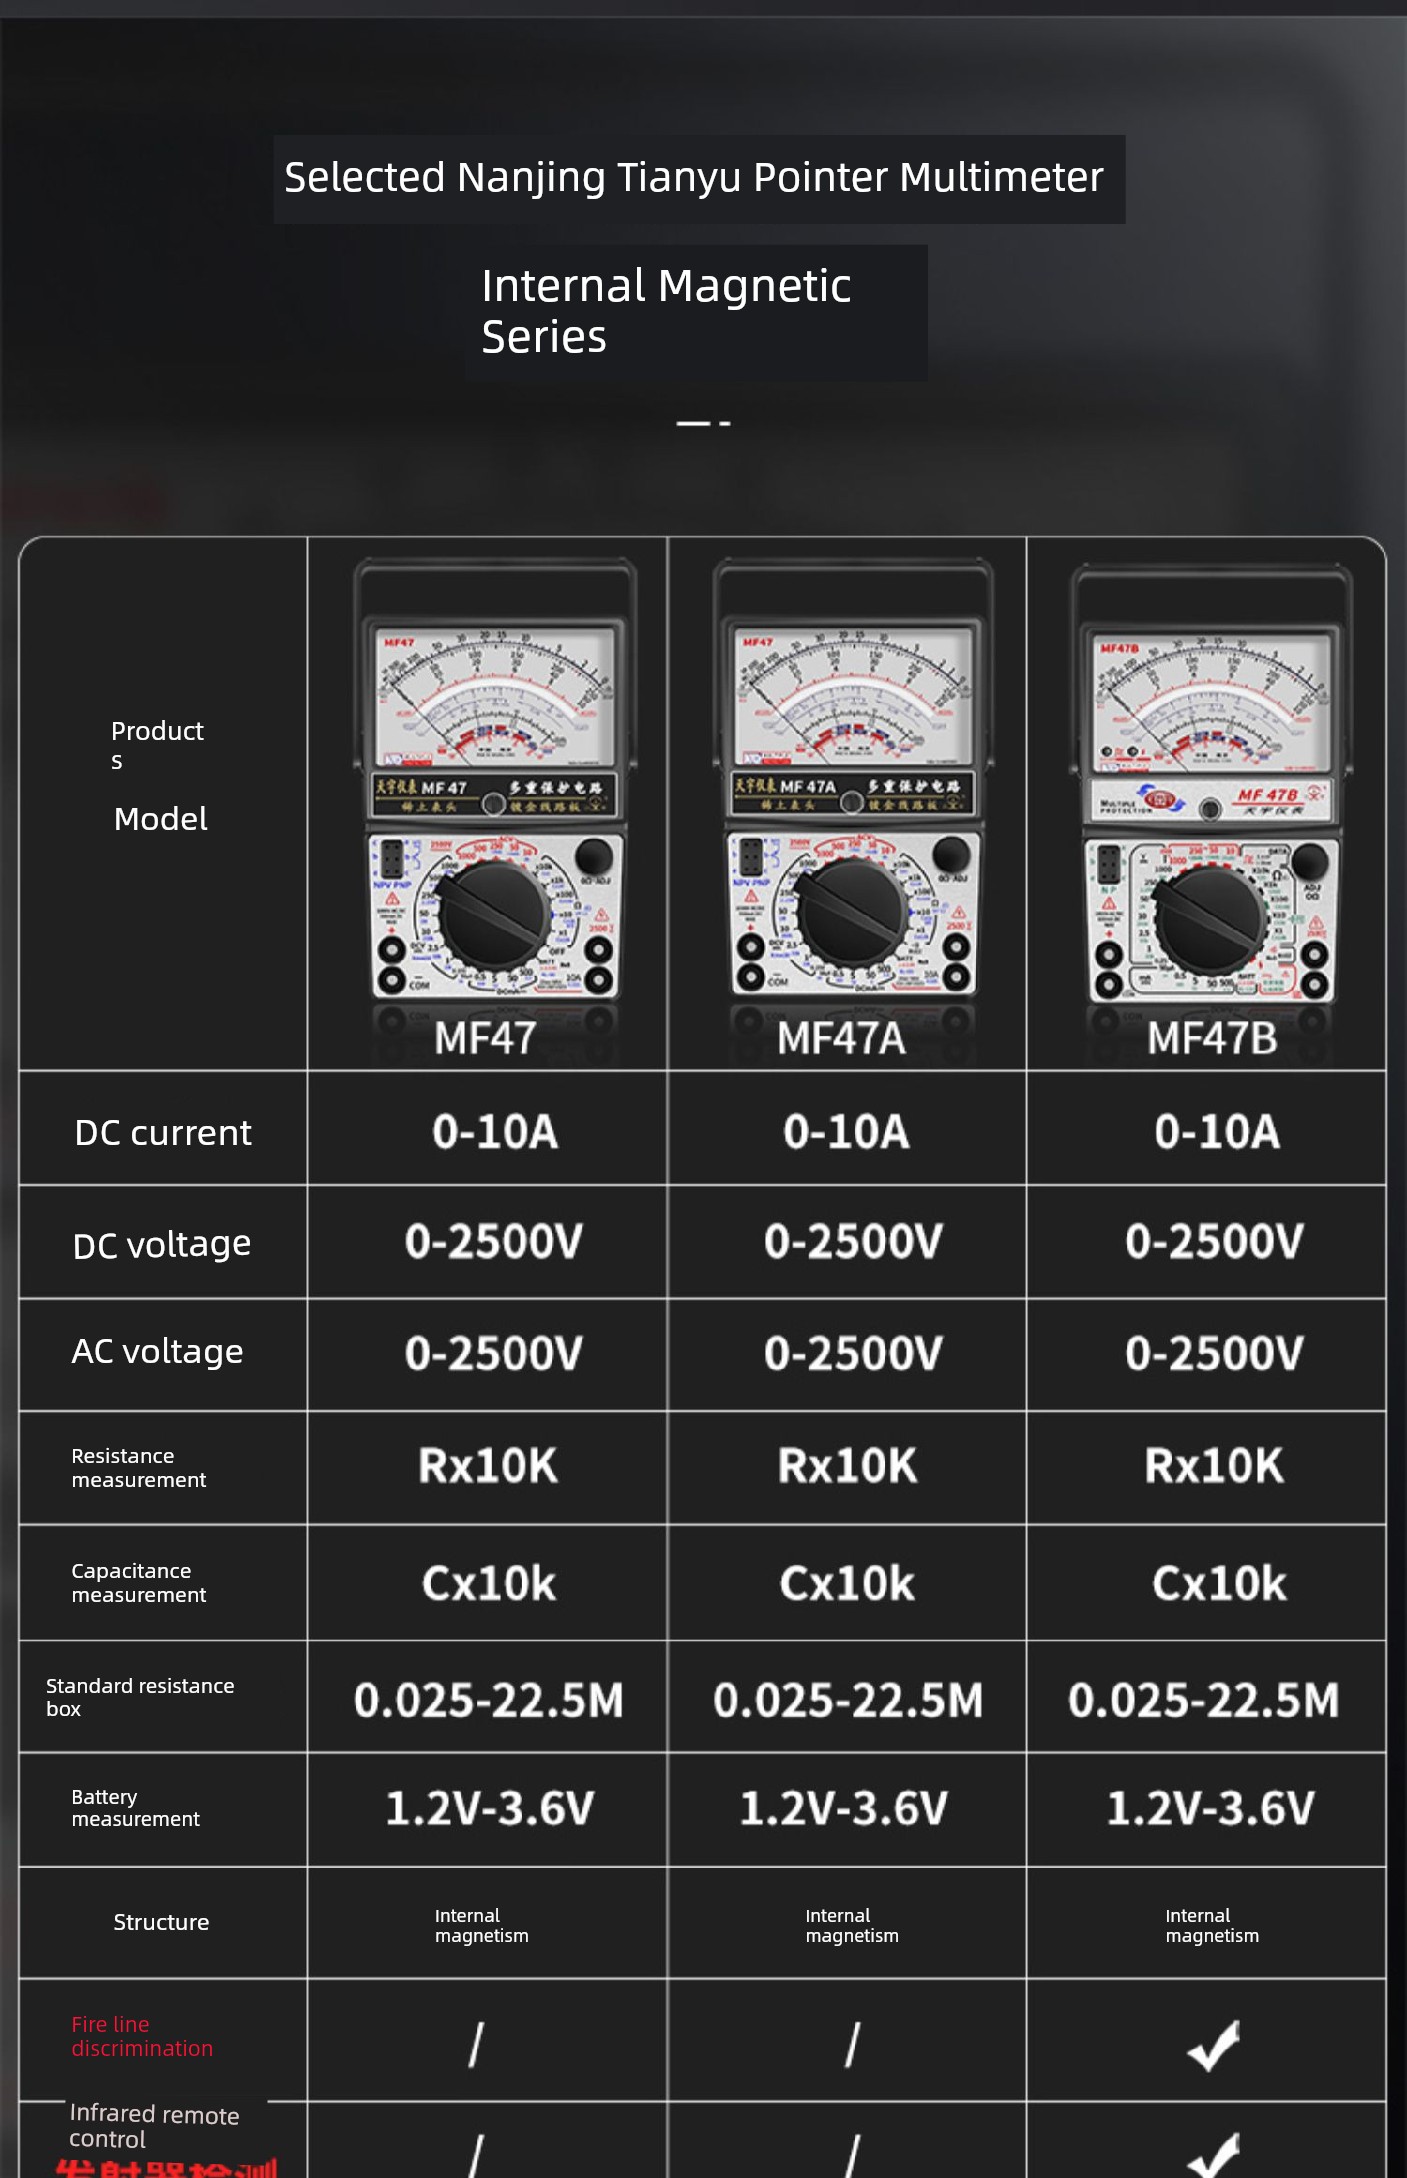
Task: Click MF47A 'Internal magnetism' structure cell
Action: [x=852, y=1925]
